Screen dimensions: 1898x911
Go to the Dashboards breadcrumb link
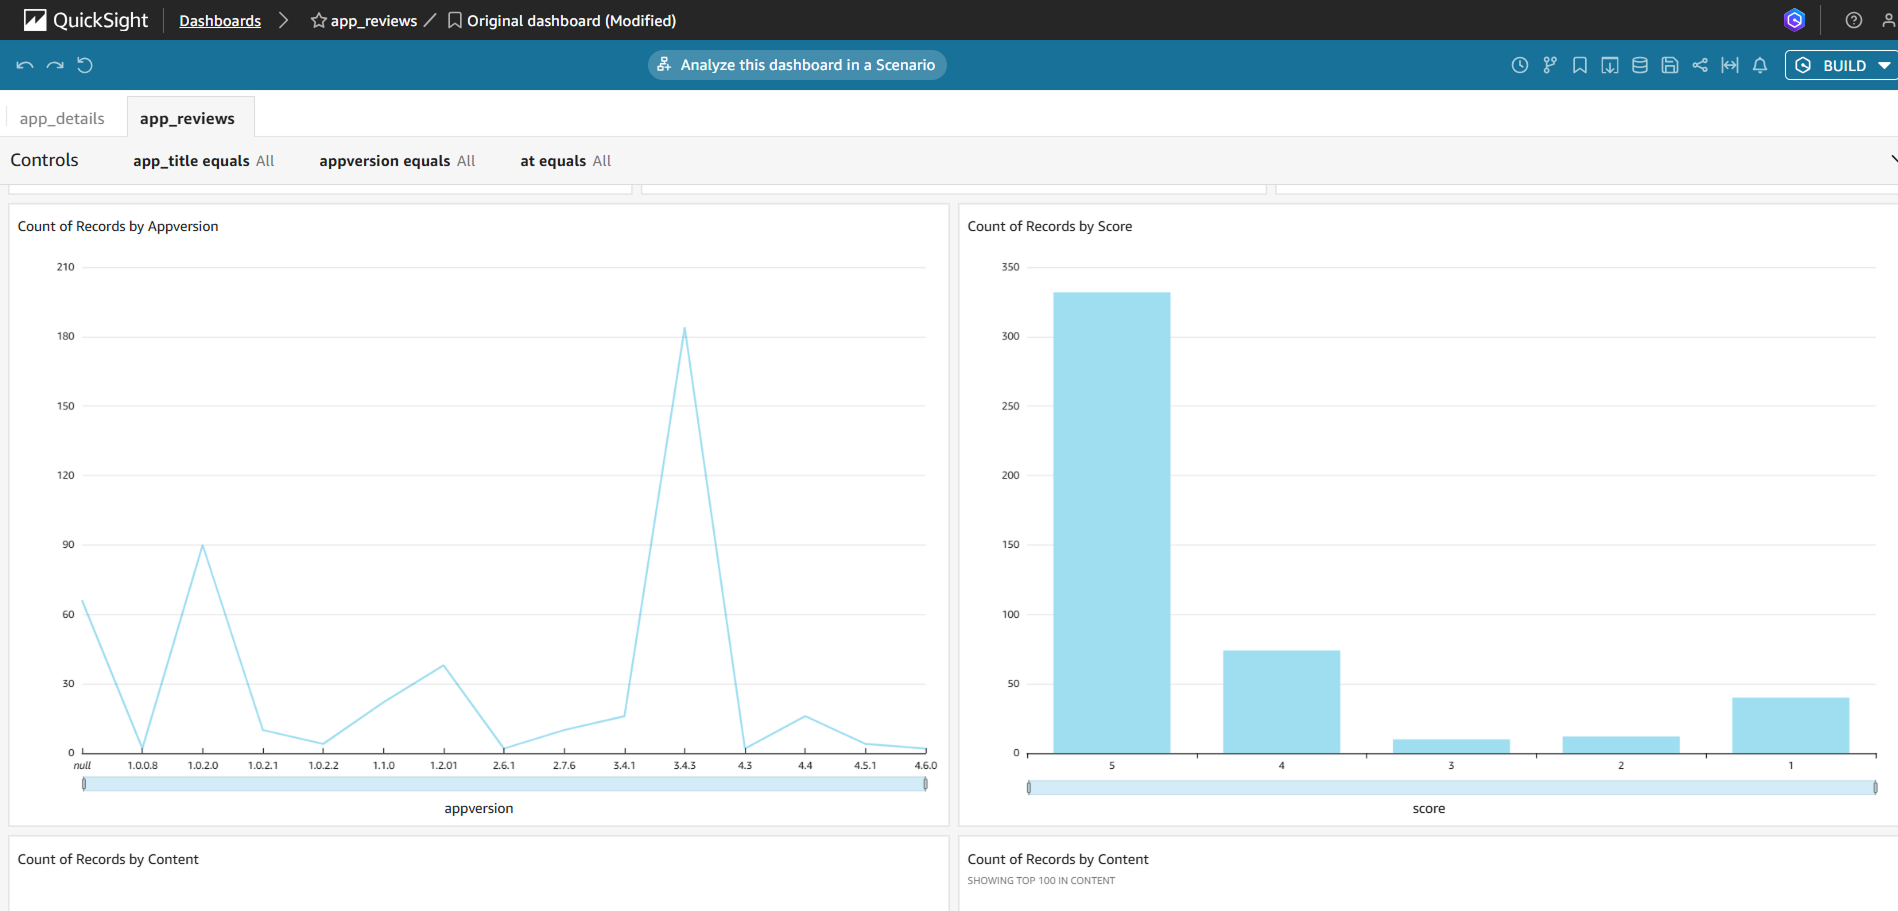coord(220,21)
